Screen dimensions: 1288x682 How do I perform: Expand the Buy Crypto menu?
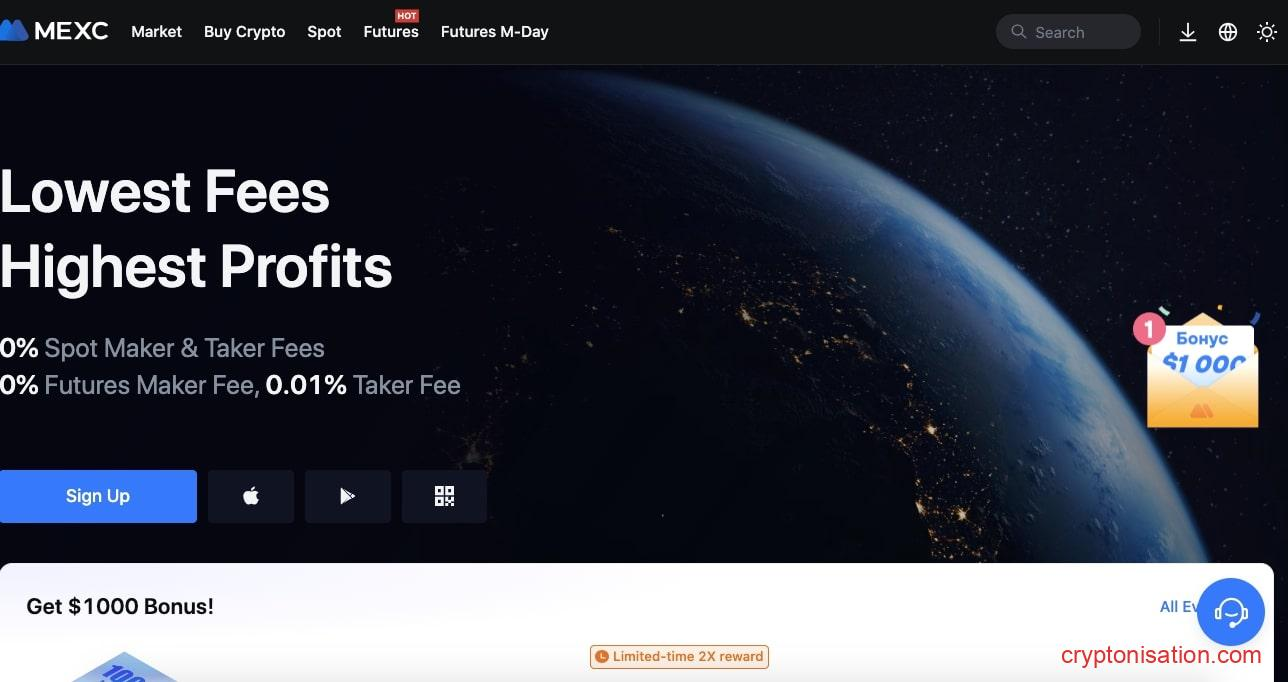pyautogui.click(x=245, y=32)
